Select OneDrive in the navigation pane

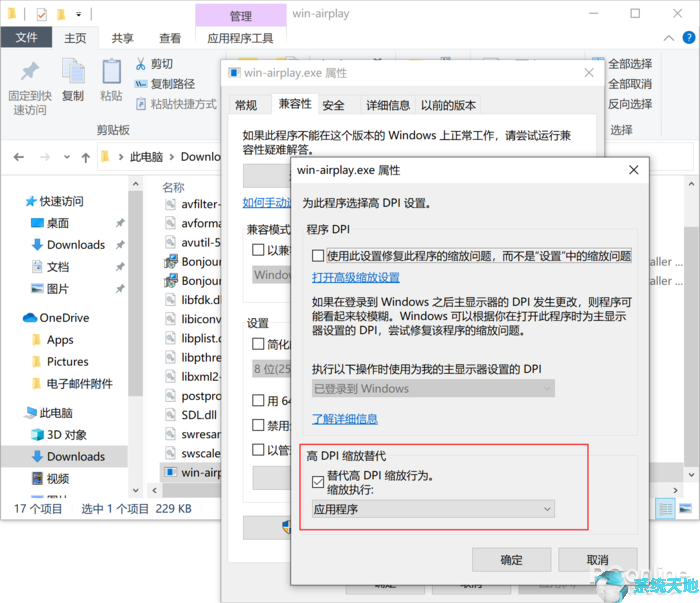coord(56,318)
